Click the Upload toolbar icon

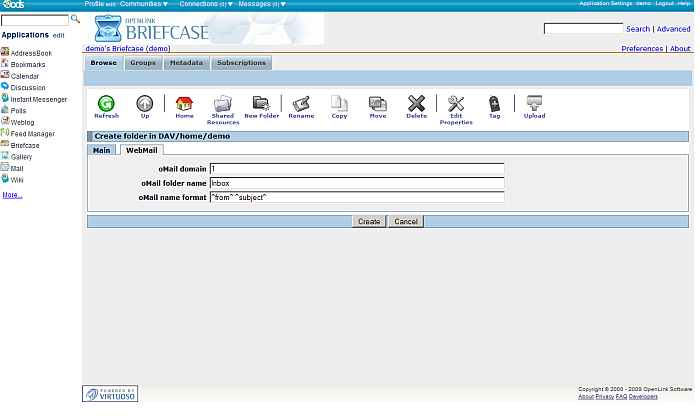[x=534, y=103]
